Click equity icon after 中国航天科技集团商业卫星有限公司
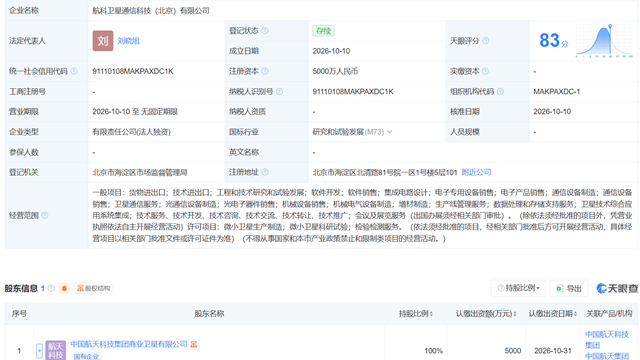Screen dimensions: 640x360 pyautogui.click(x=194, y=344)
